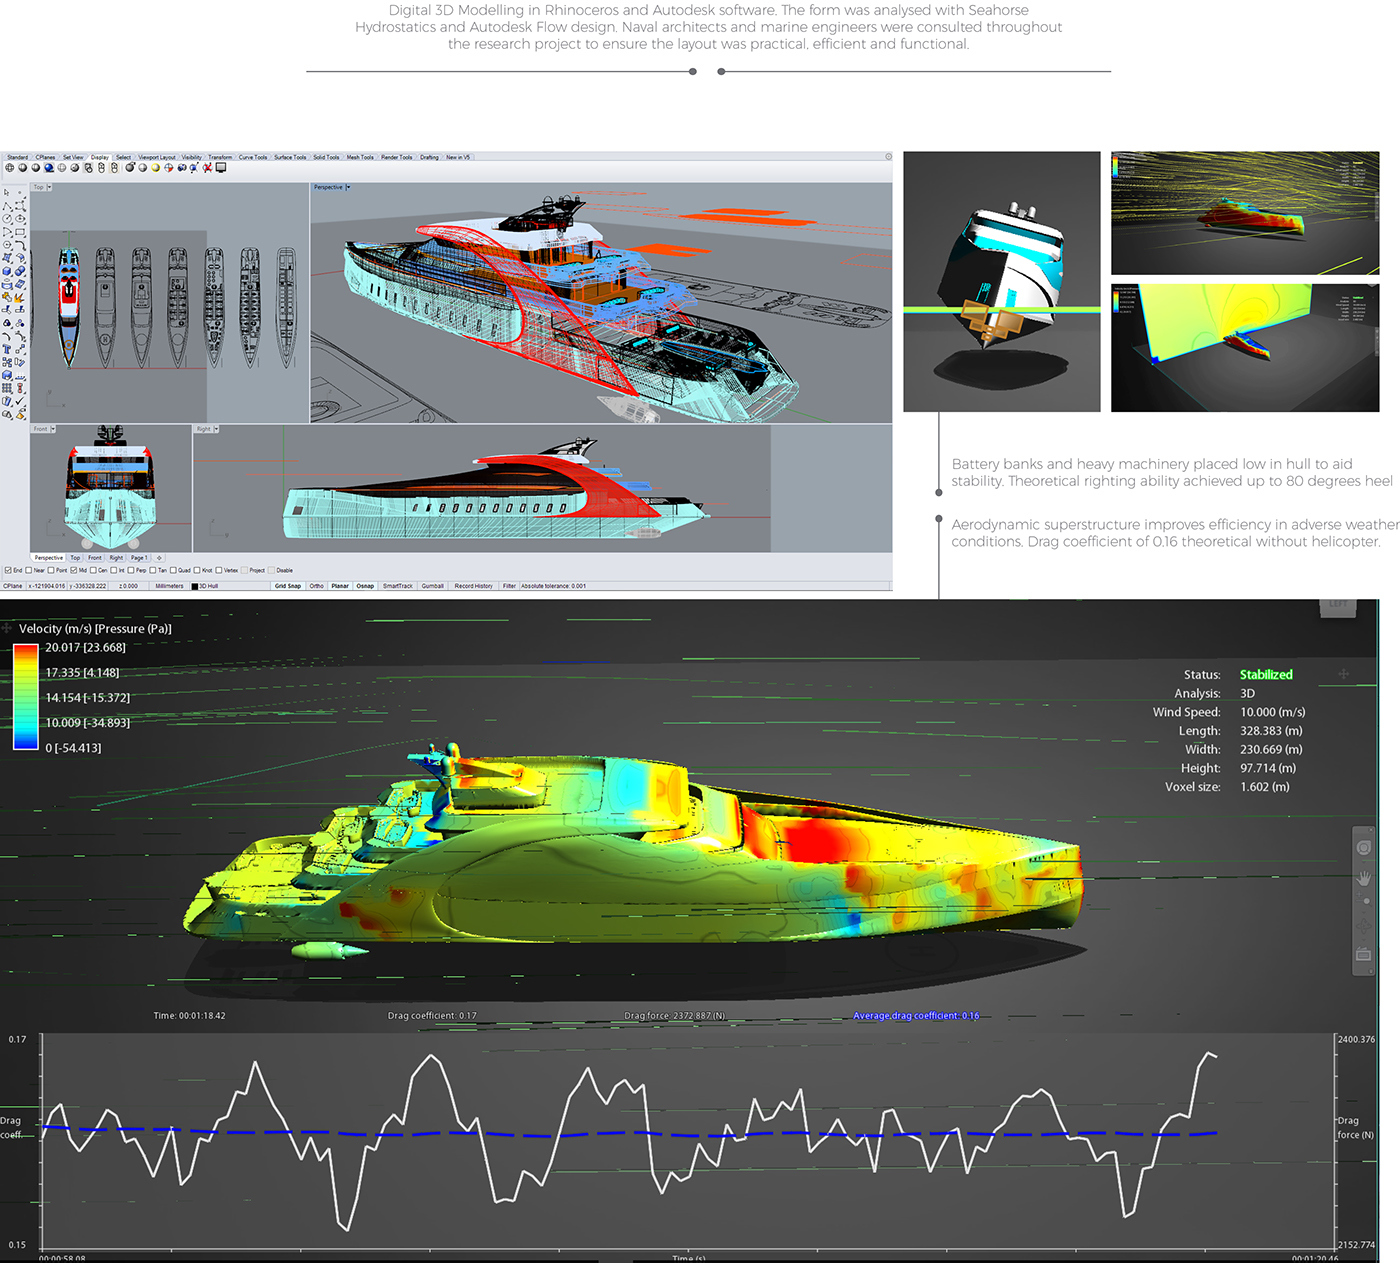The image size is (1400, 1263).
Task: Enable the Near osnap checkbox
Action: 28,570
